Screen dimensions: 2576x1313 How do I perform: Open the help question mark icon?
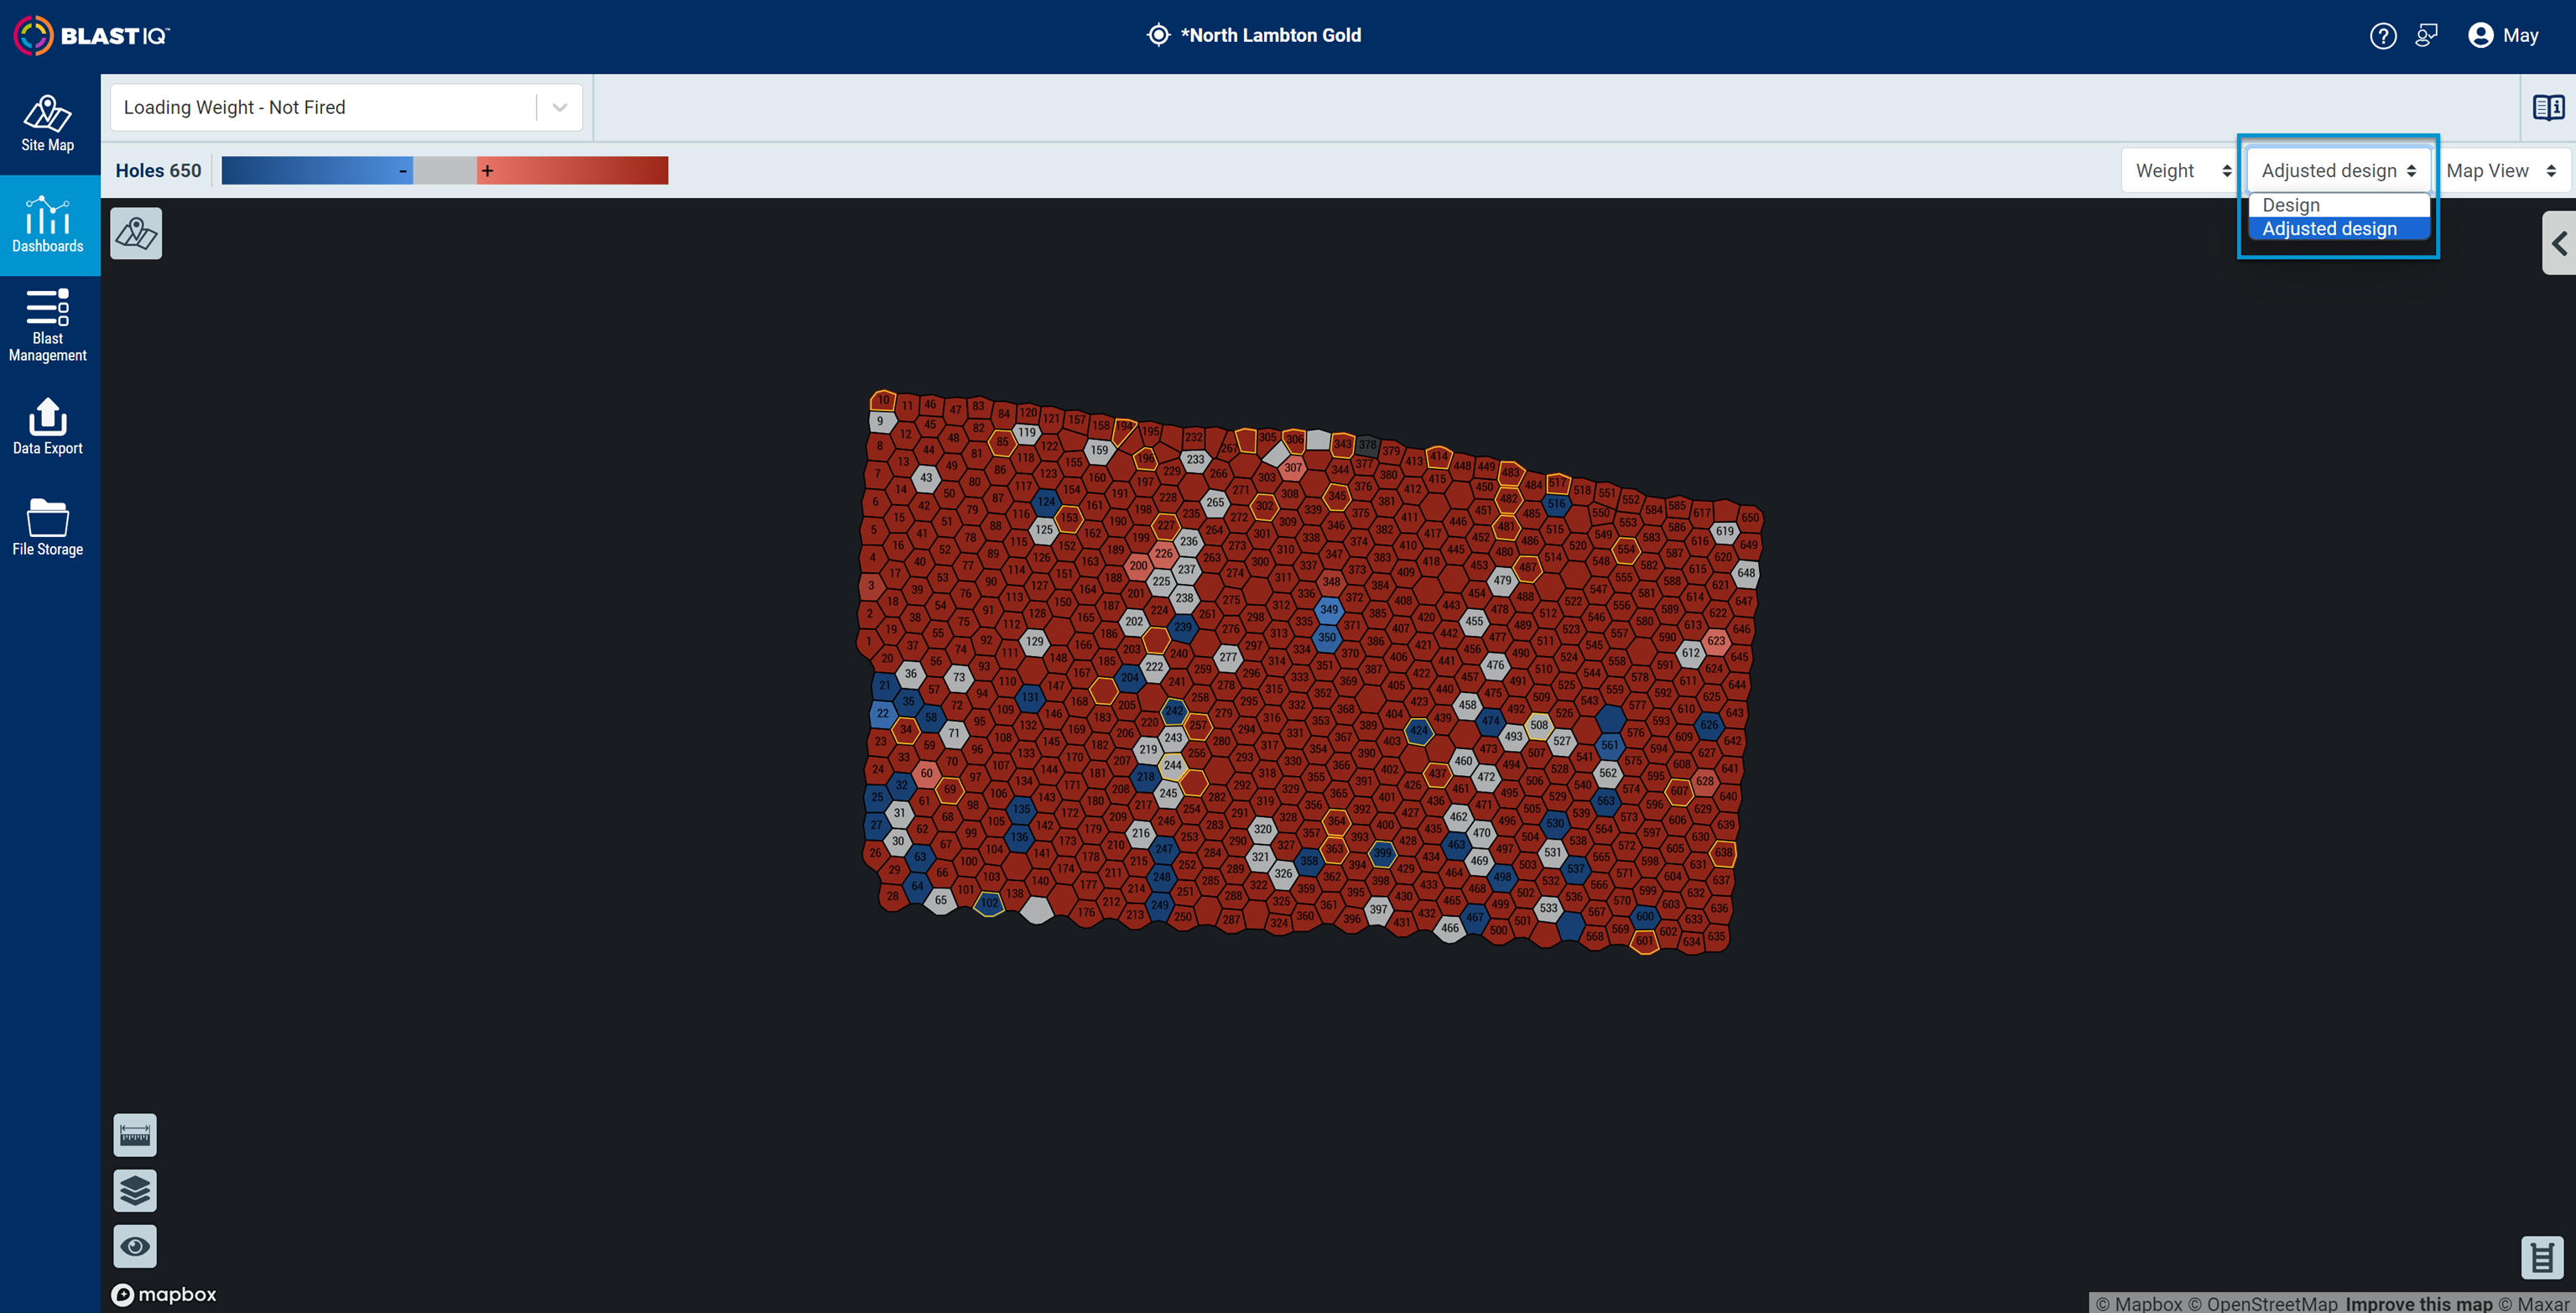click(2383, 36)
